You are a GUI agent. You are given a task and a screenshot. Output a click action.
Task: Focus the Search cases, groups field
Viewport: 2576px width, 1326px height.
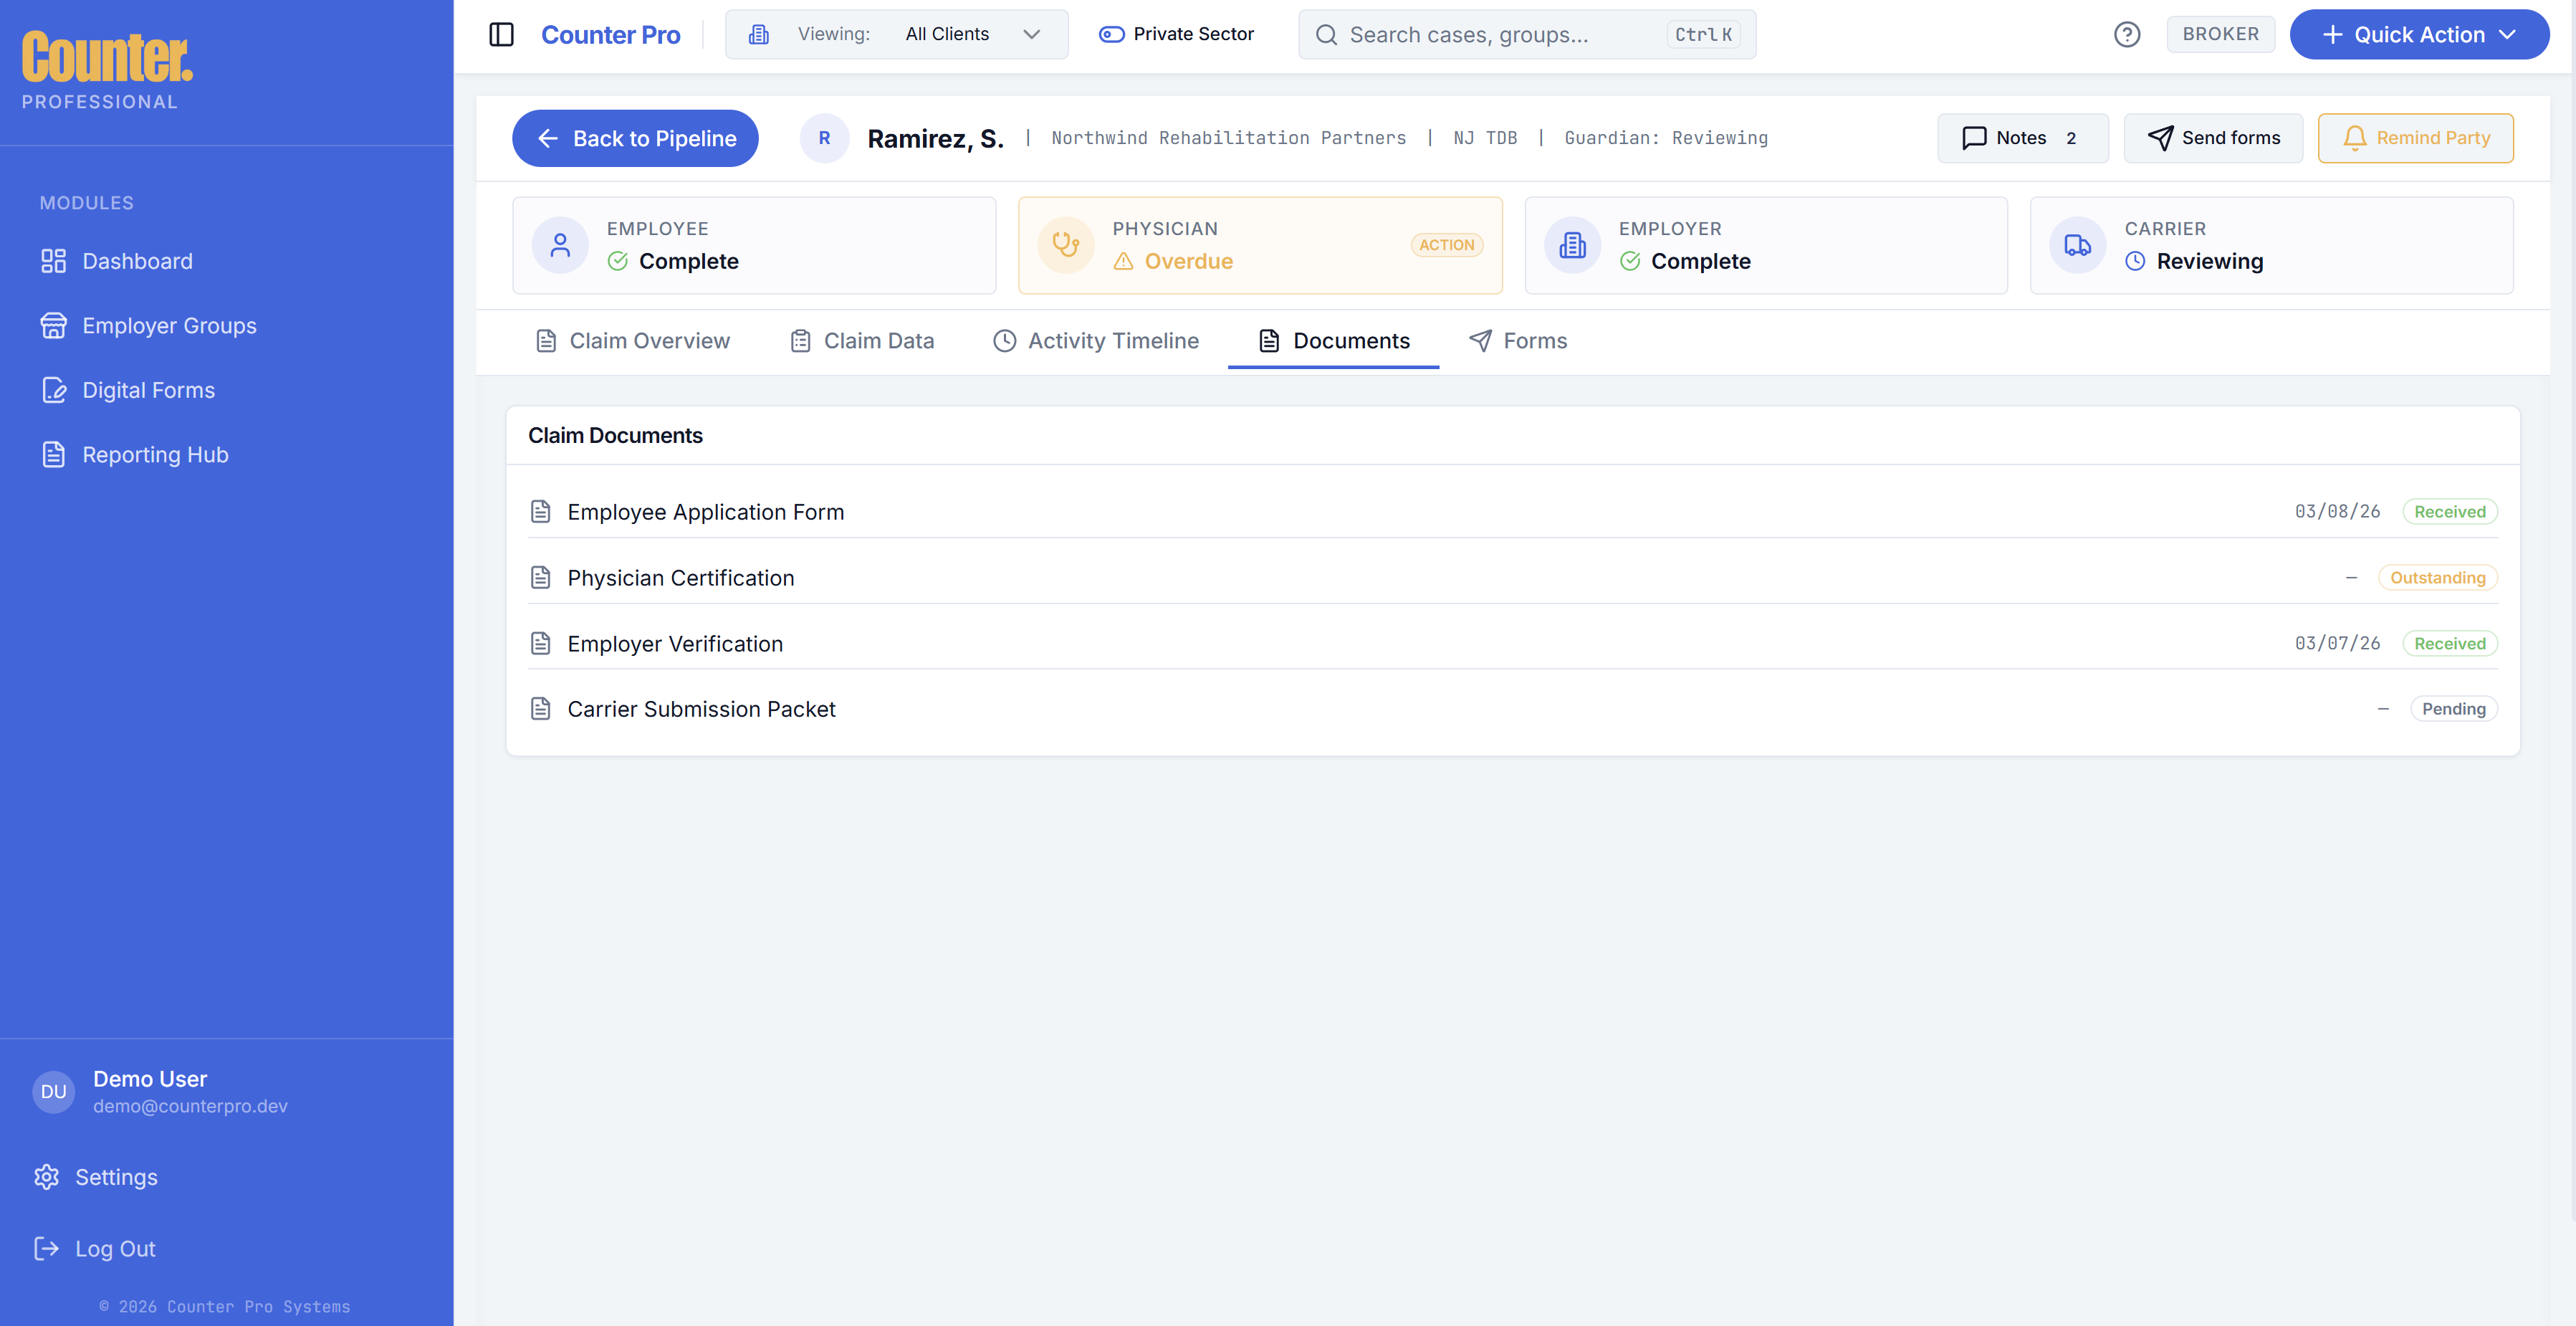click(1500, 34)
